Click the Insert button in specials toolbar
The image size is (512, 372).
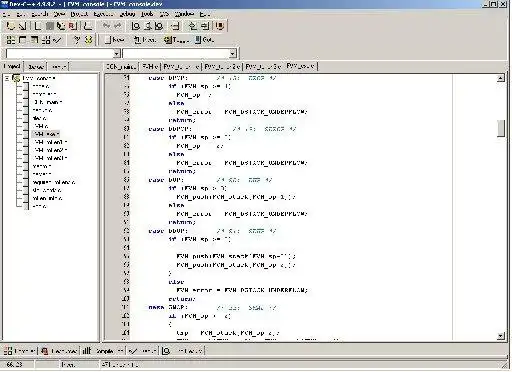click(x=144, y=40)
